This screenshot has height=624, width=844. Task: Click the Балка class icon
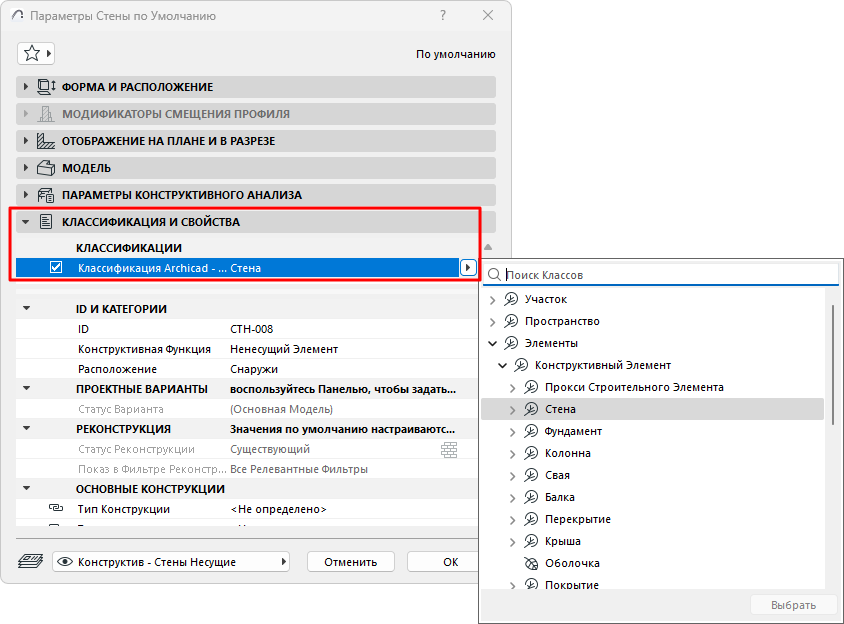(x=531, y=497)
